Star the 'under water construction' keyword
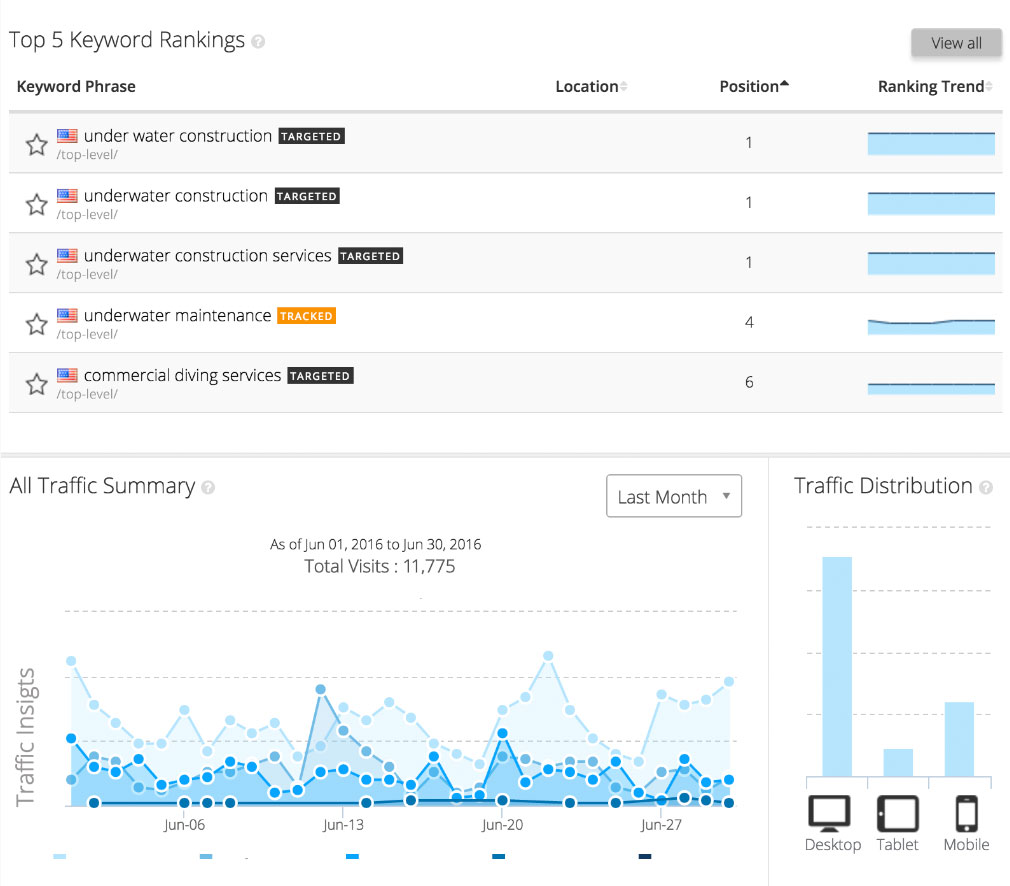The width and height of the screenshot is (1010, 886). click(x=37, y=145)
